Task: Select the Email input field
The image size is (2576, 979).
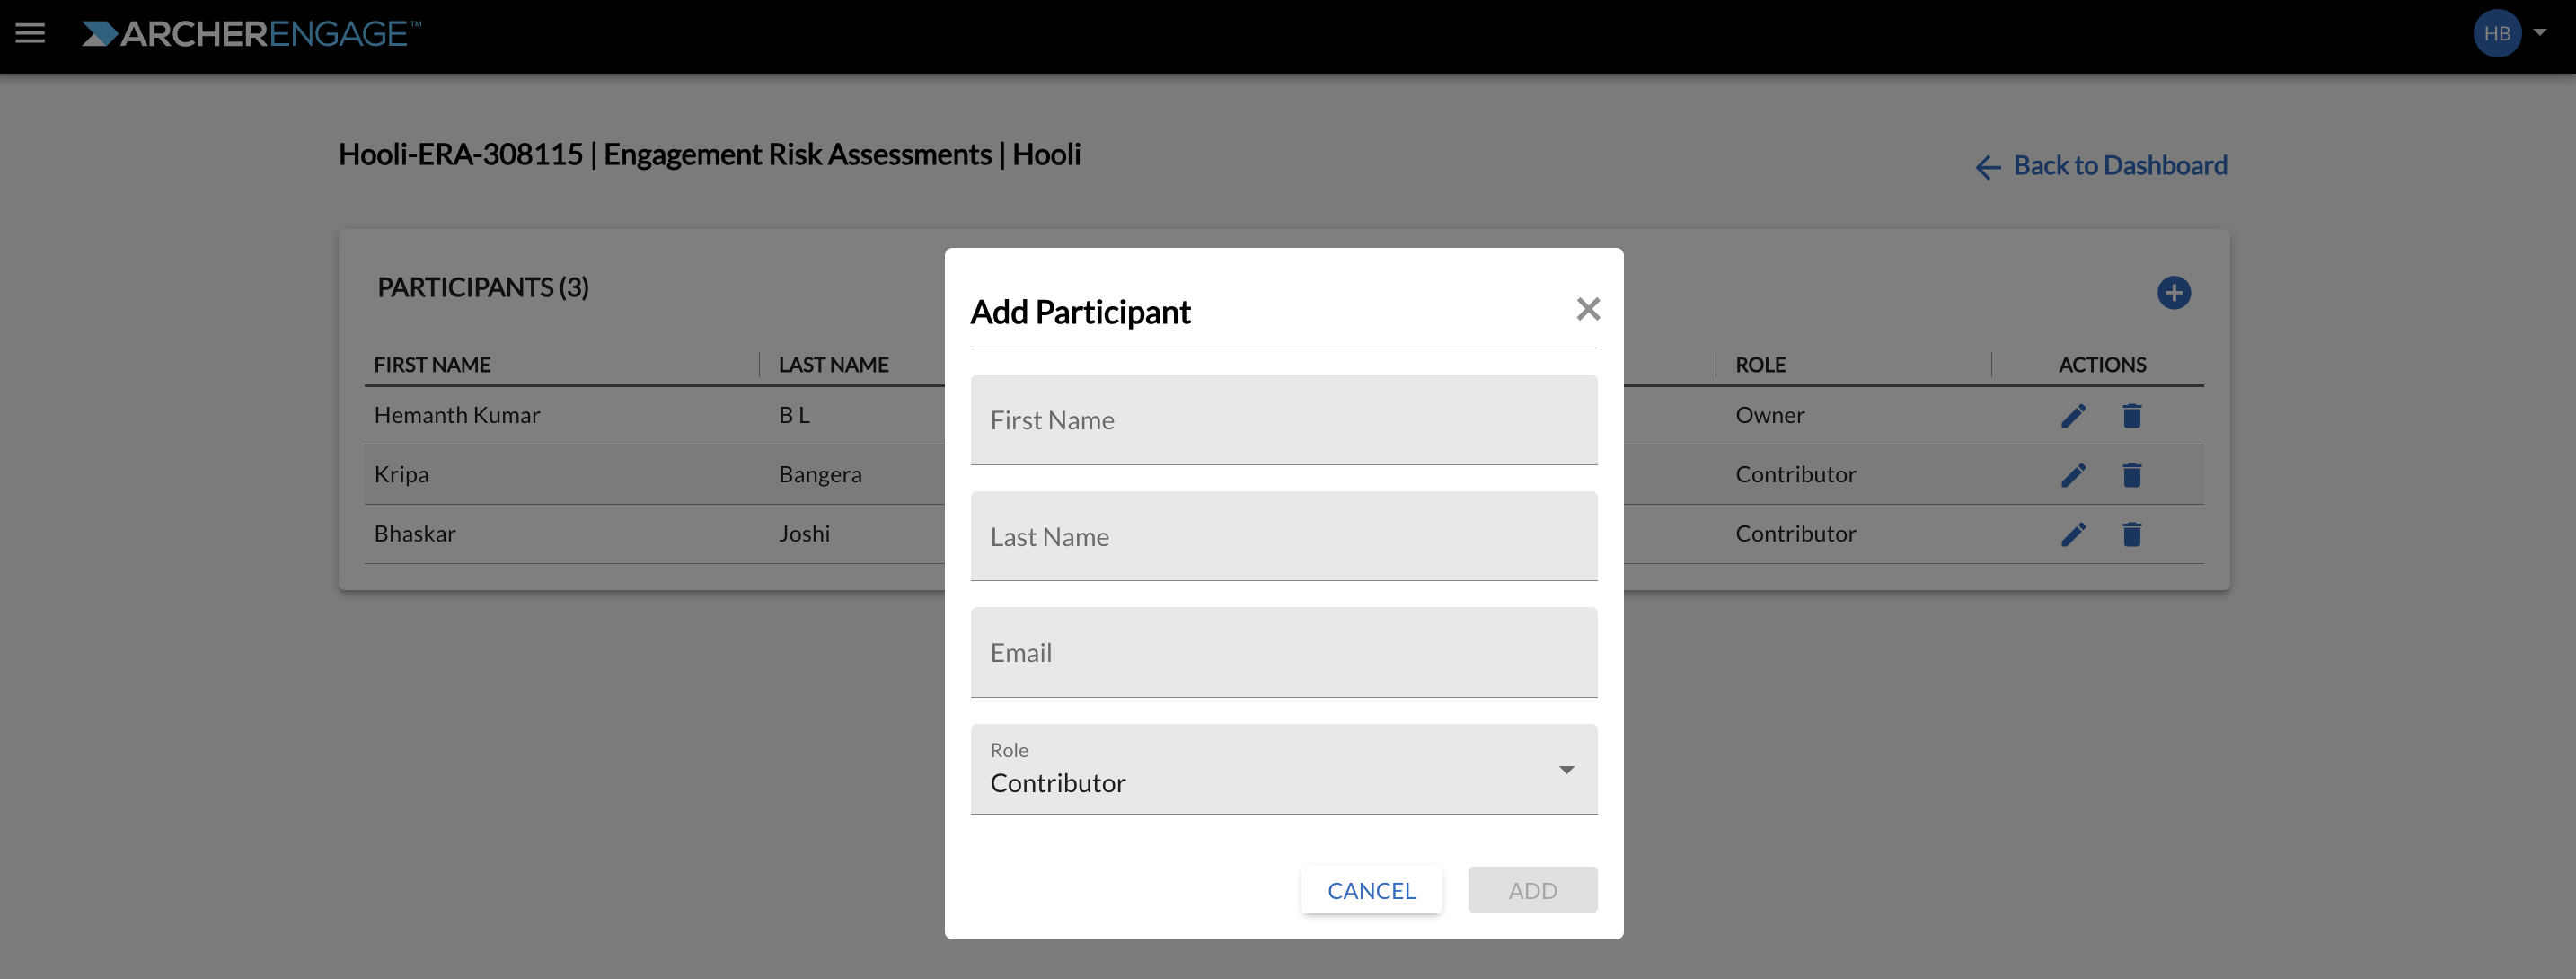Action: pos(1283,652)
